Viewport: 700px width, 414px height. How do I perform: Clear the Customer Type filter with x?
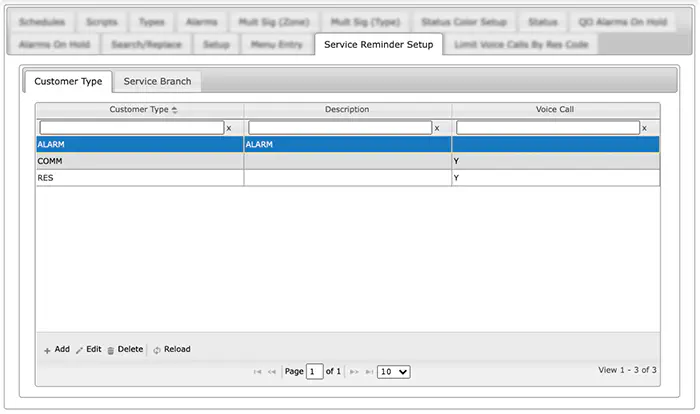pos(229,128)
